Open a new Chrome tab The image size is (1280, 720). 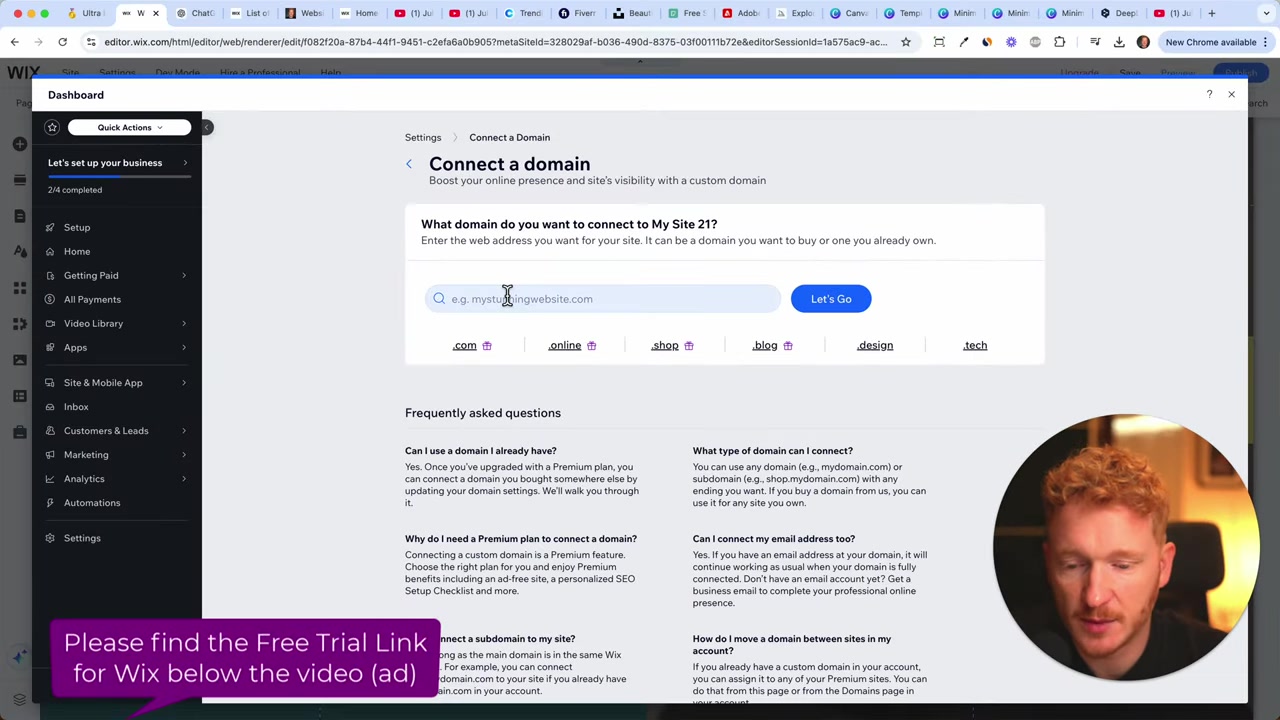click(1212, 13)
